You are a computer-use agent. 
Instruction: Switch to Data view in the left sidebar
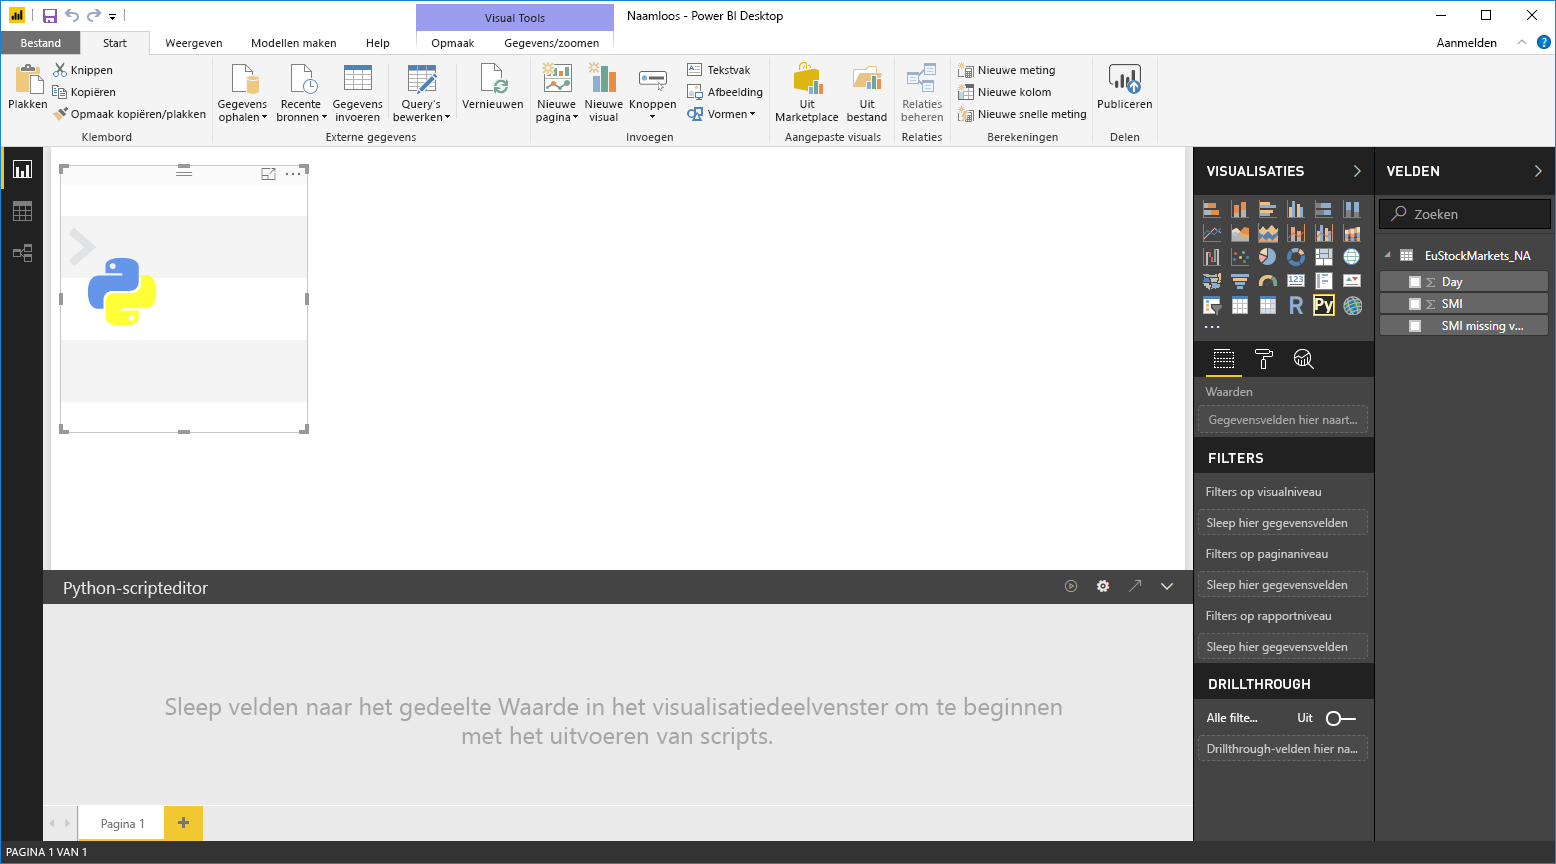click(22, 211)
